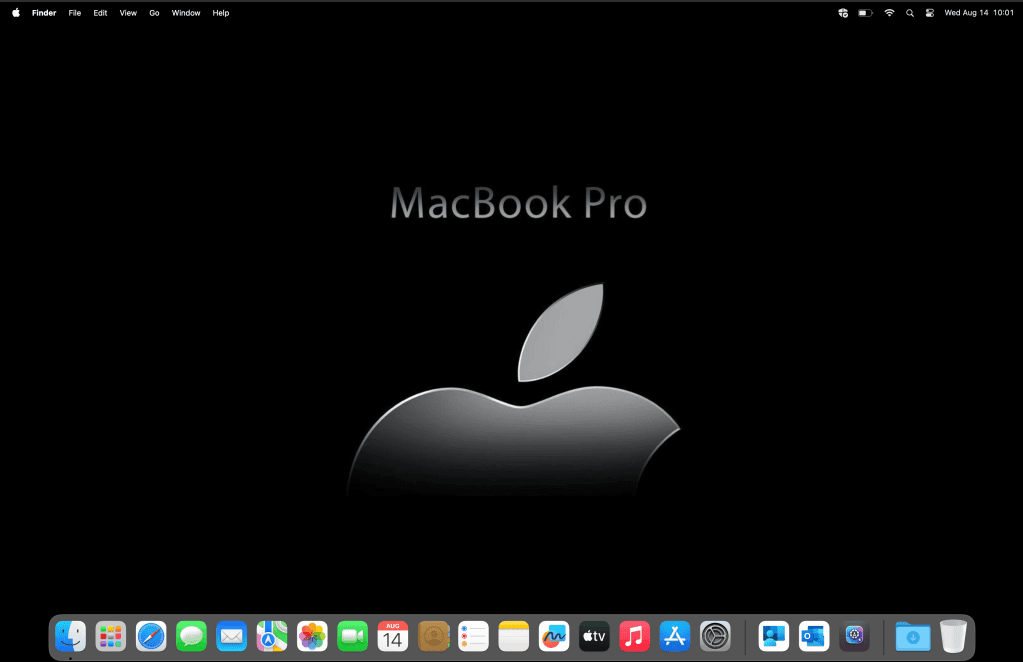Open the Trash
The height and width of the screenshot is (662, 1023).
[953, 636]
